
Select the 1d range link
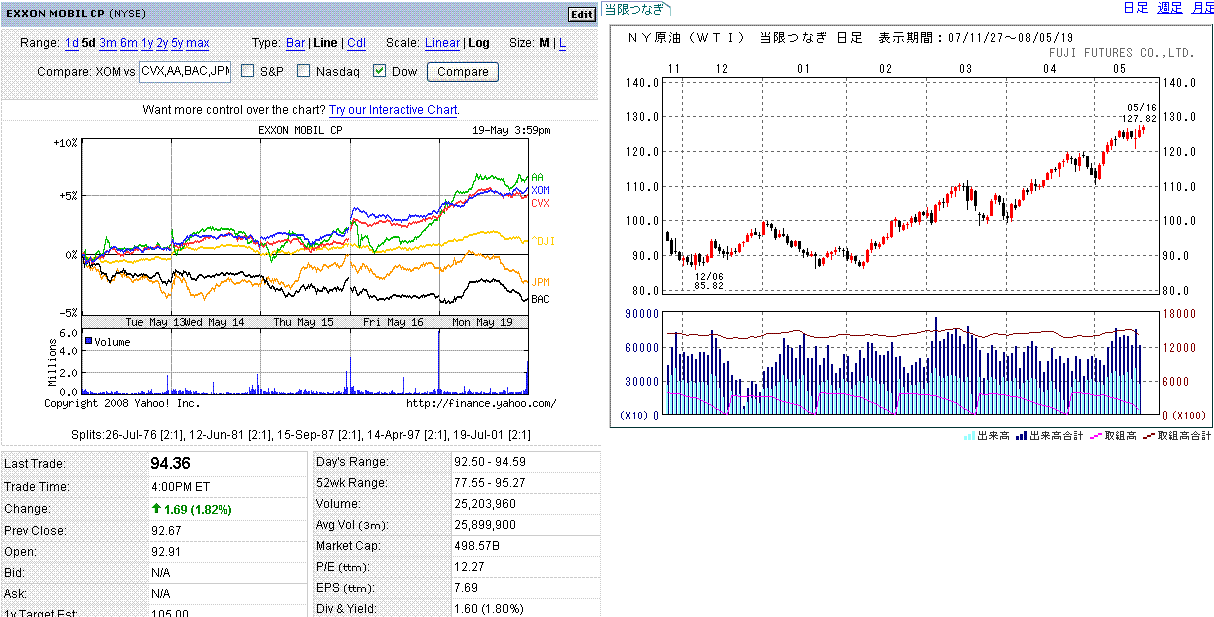coord(71,43)
